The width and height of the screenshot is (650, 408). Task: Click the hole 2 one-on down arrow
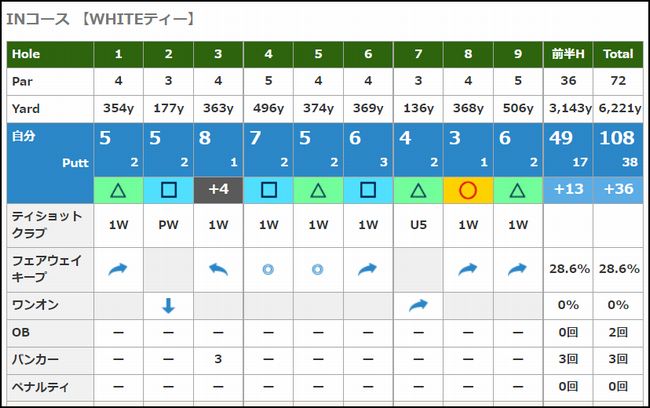click(168, 307)
